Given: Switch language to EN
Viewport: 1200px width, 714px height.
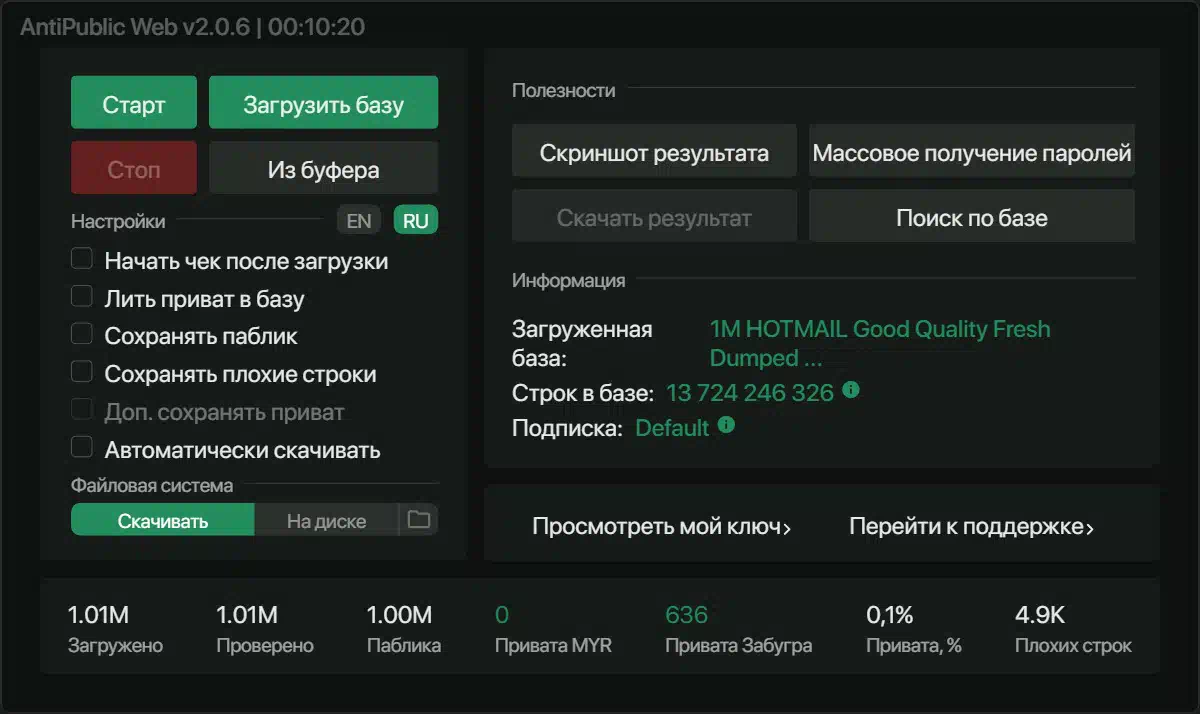Looking at the screenshot, I should click(x=359, y=221).
